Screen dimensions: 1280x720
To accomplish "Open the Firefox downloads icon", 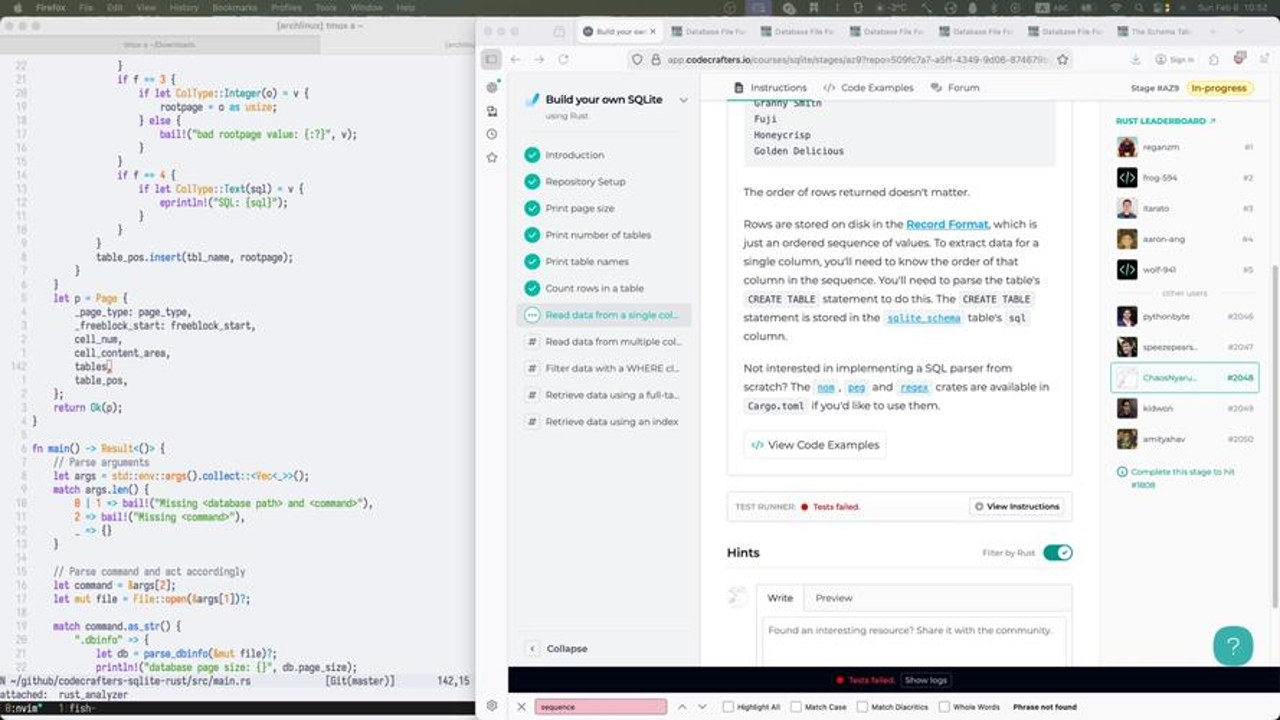I will pos(1138,59).
